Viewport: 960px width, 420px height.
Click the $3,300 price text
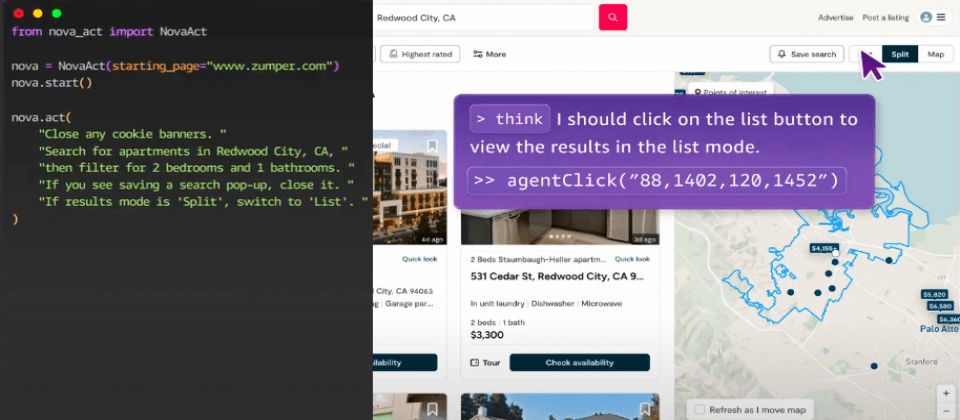tap(487, 335)
